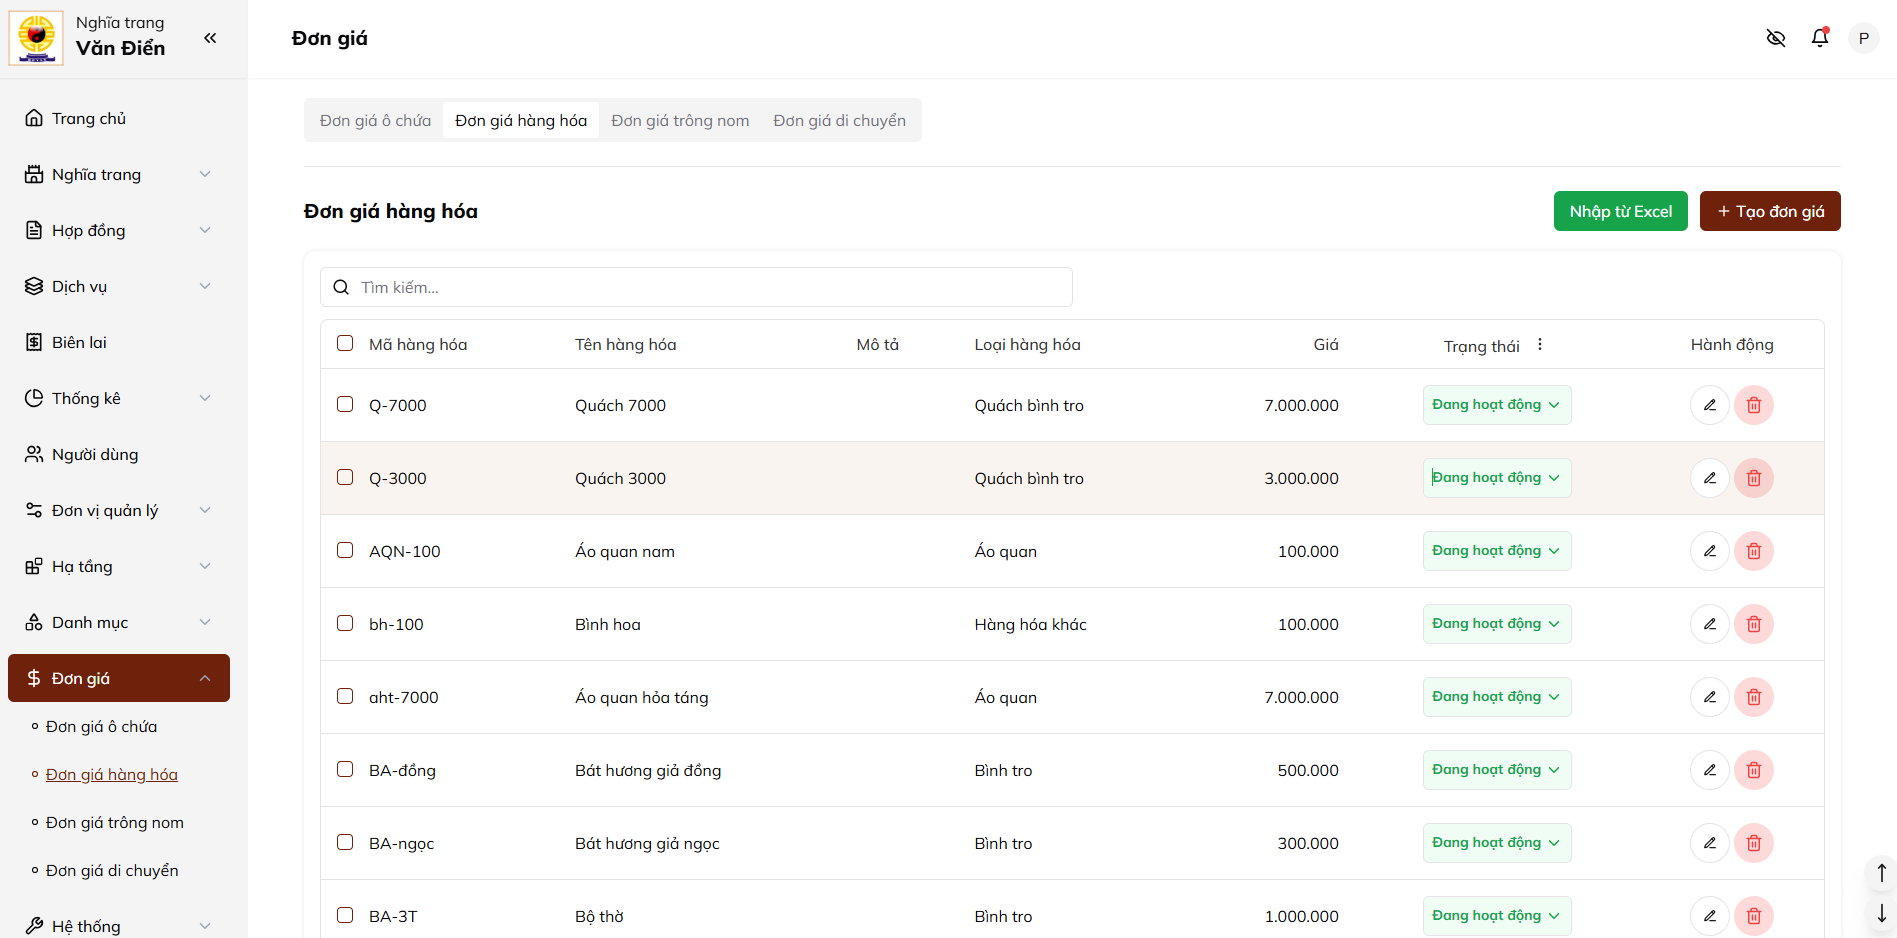Check the select-all checkbox in table header
The image size is (1897, 938).
(x=345, y=343)
